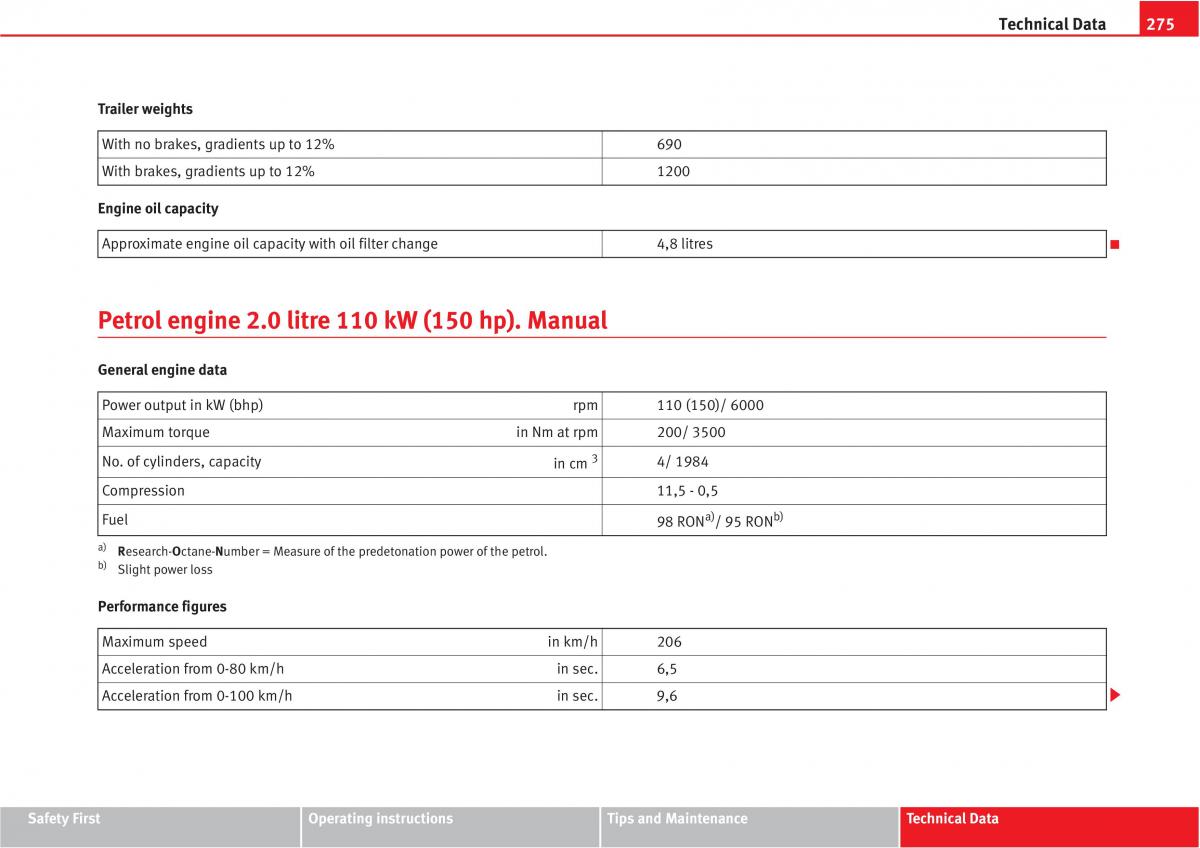Click the Performance figures heading

coord(162,607)
